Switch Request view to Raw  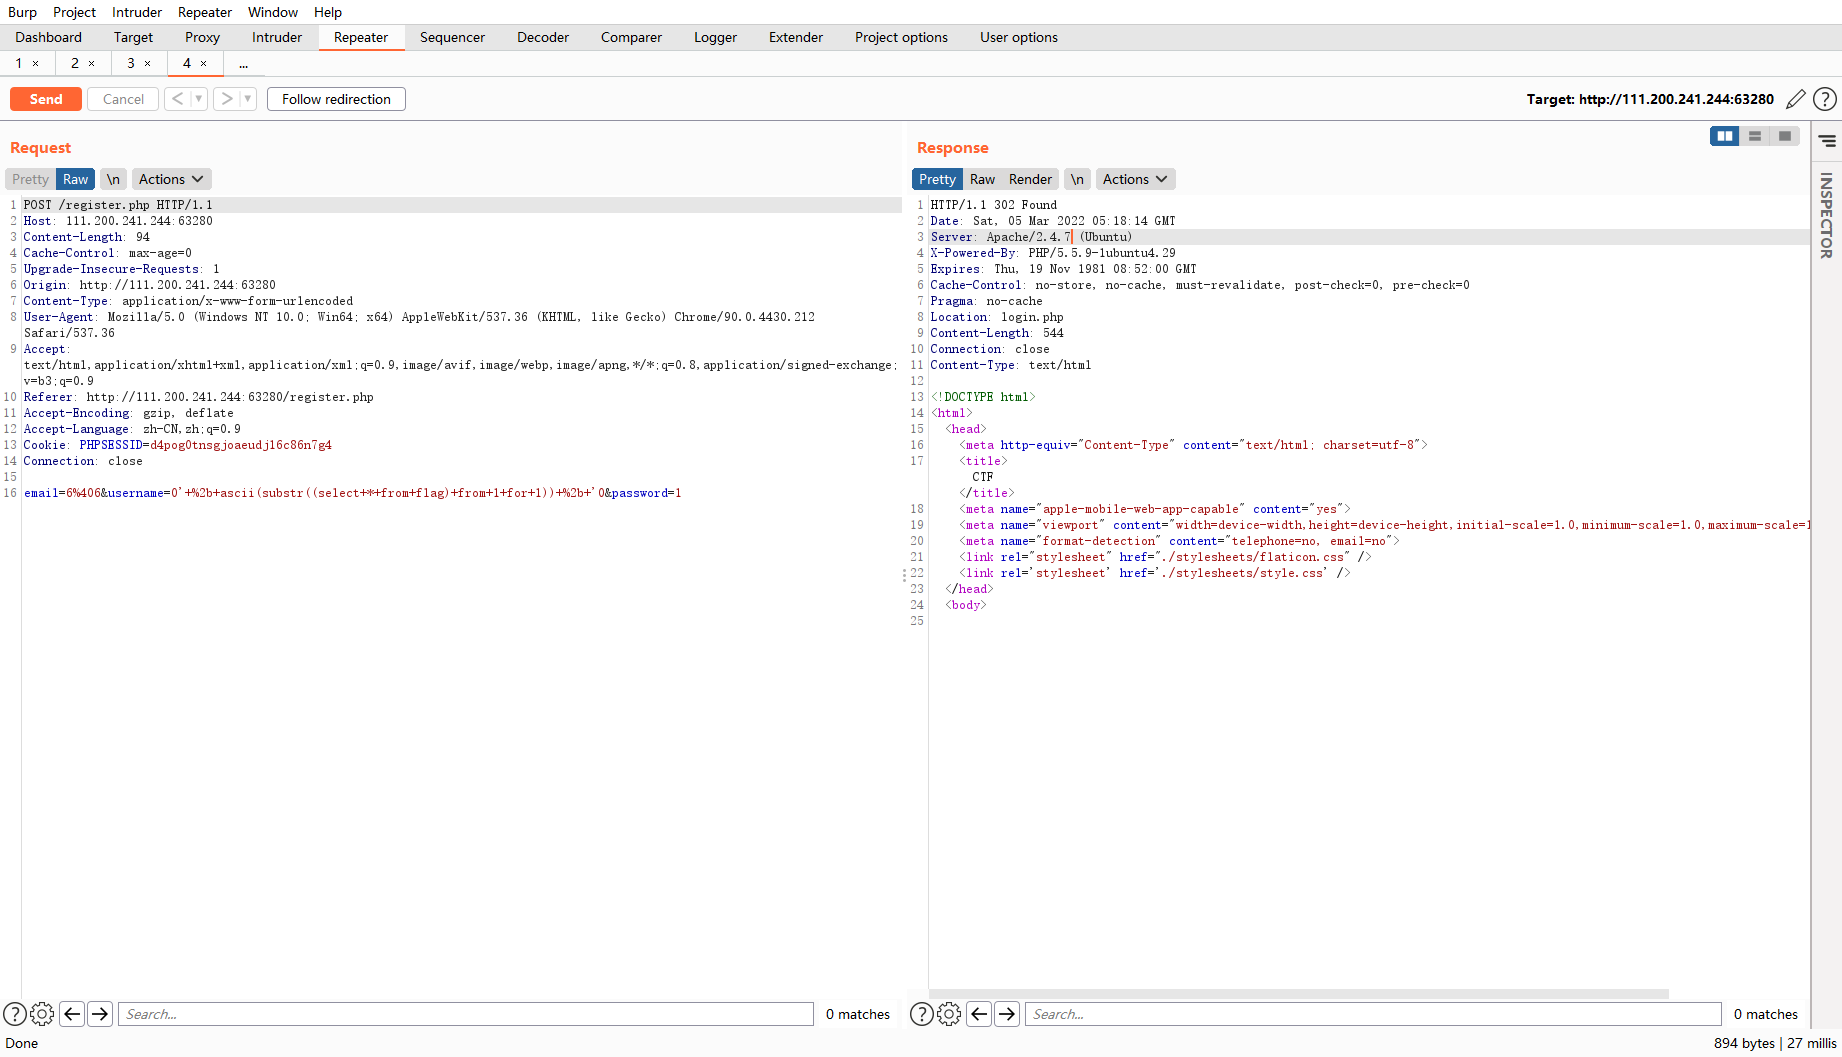coord(75,179)
